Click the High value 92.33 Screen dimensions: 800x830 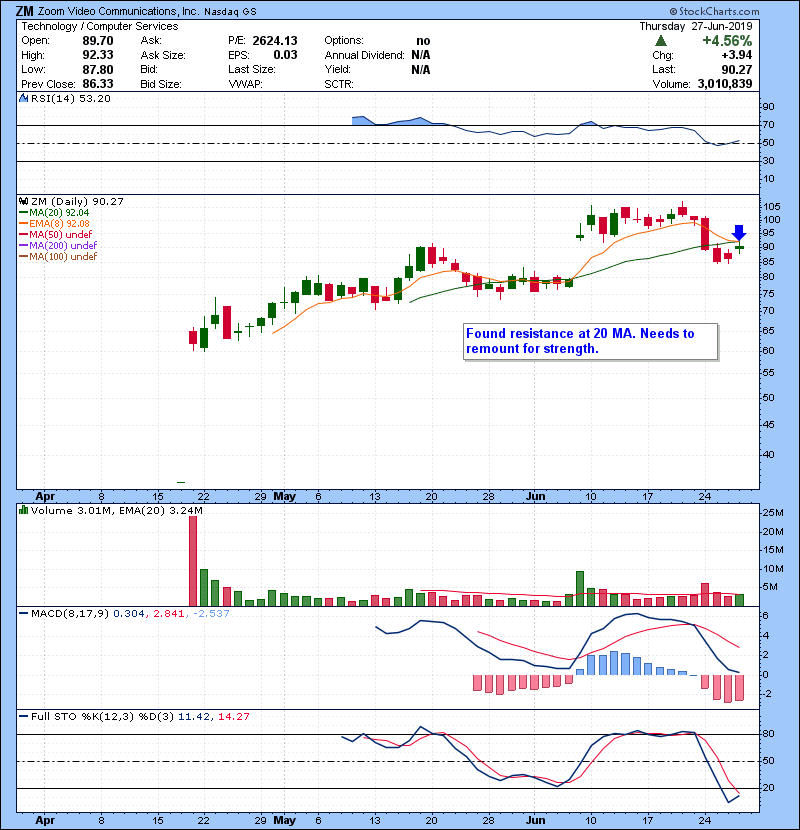(x=98, y=55)
